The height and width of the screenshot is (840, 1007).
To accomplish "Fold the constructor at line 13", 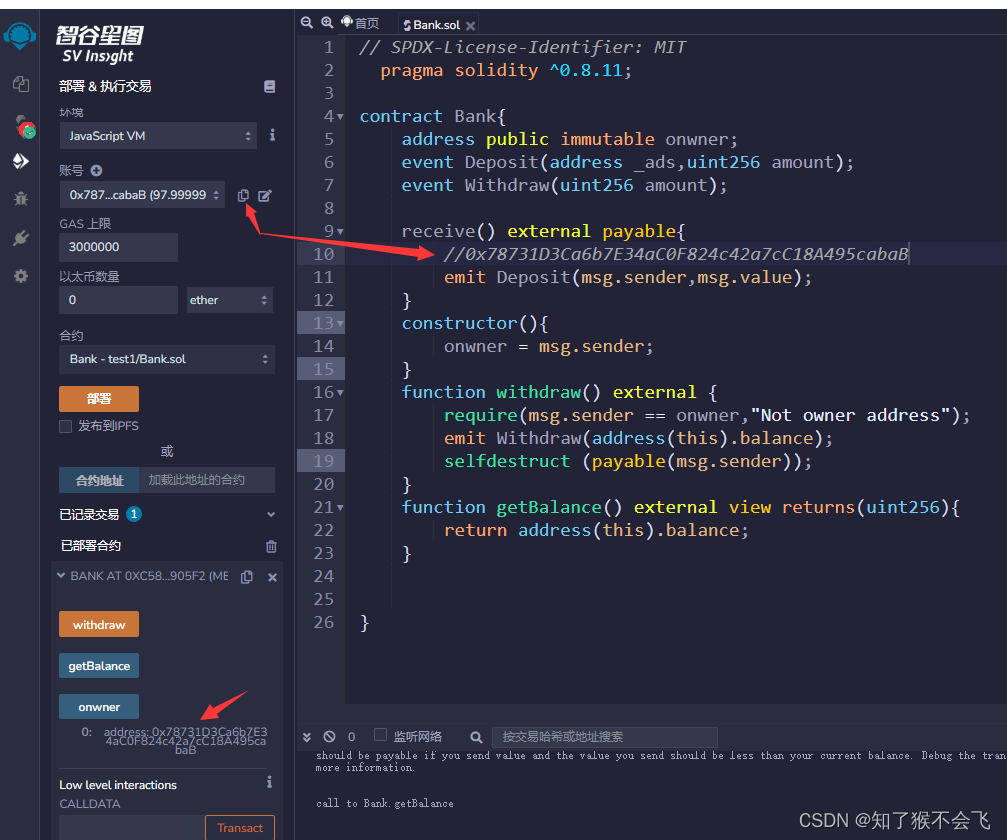I will (x=340, y=324).
